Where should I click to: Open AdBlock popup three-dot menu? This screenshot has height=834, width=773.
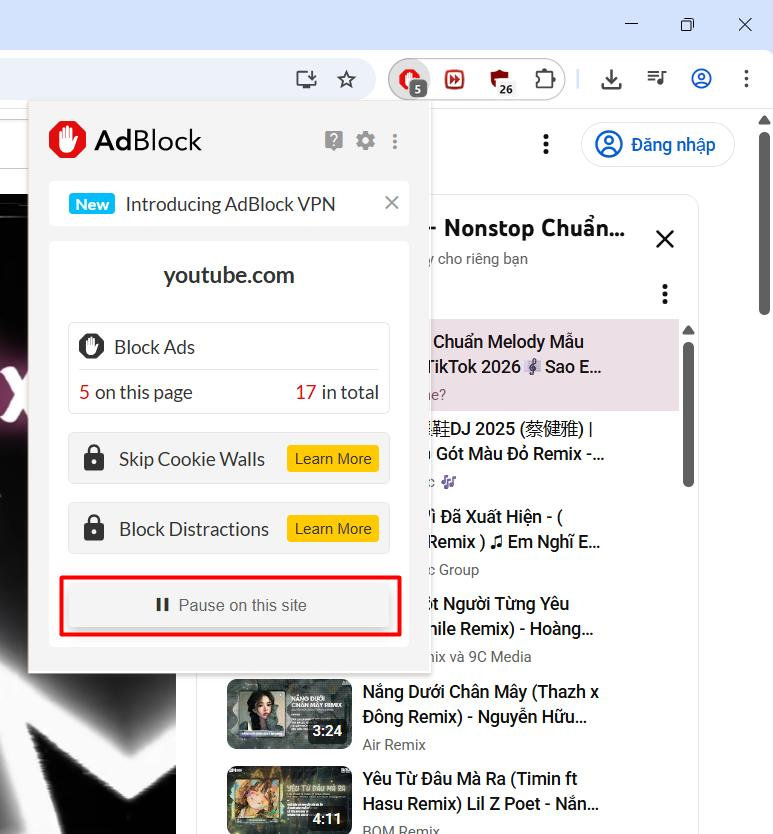(x=395, y=141)
